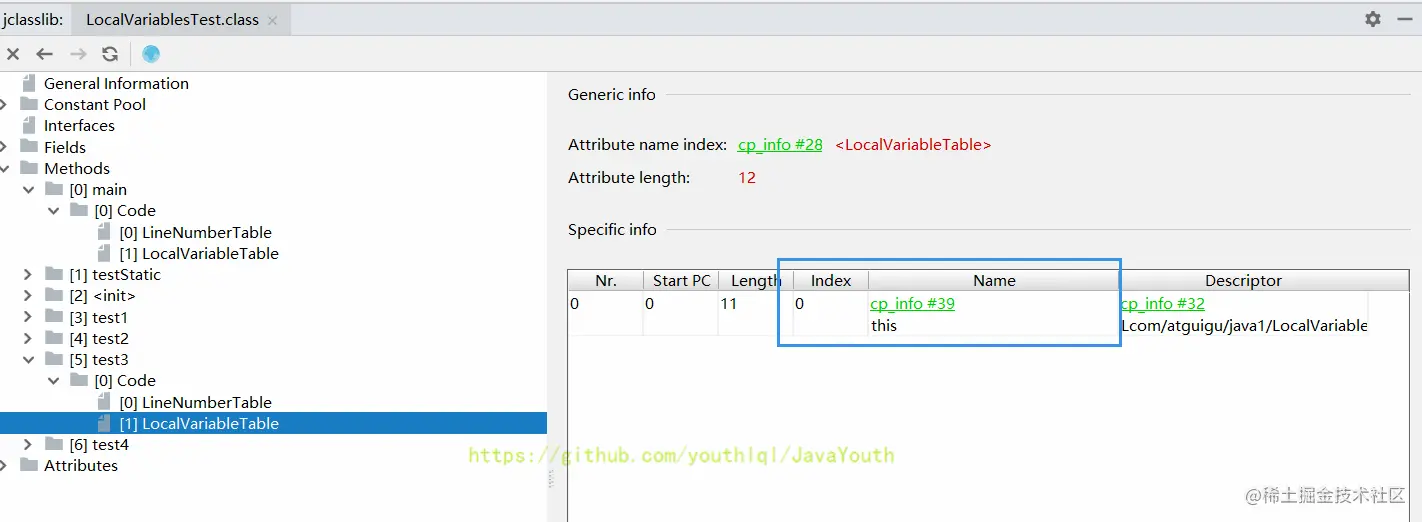Go back with the left arrow icon
The height and width of the screenshot is (522, 1422).
pos(44,54)
